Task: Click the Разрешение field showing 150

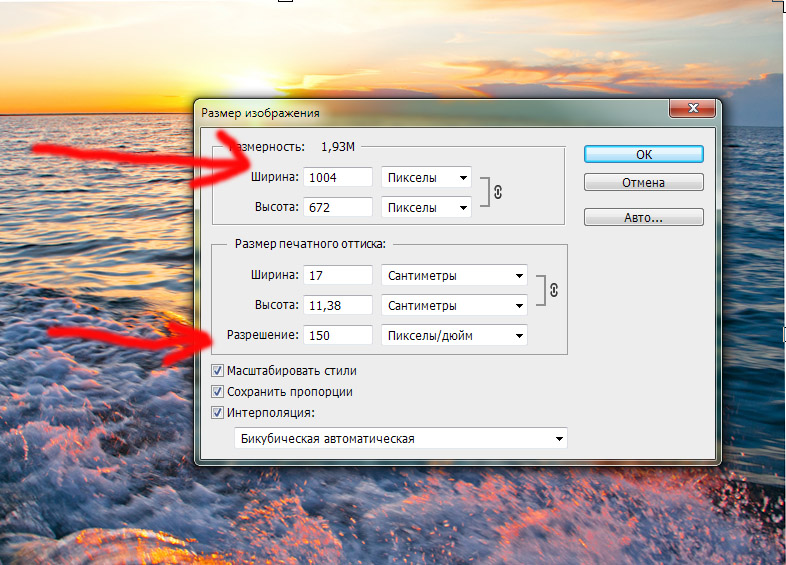Action: pyautogui.click(x=338, y=336)
